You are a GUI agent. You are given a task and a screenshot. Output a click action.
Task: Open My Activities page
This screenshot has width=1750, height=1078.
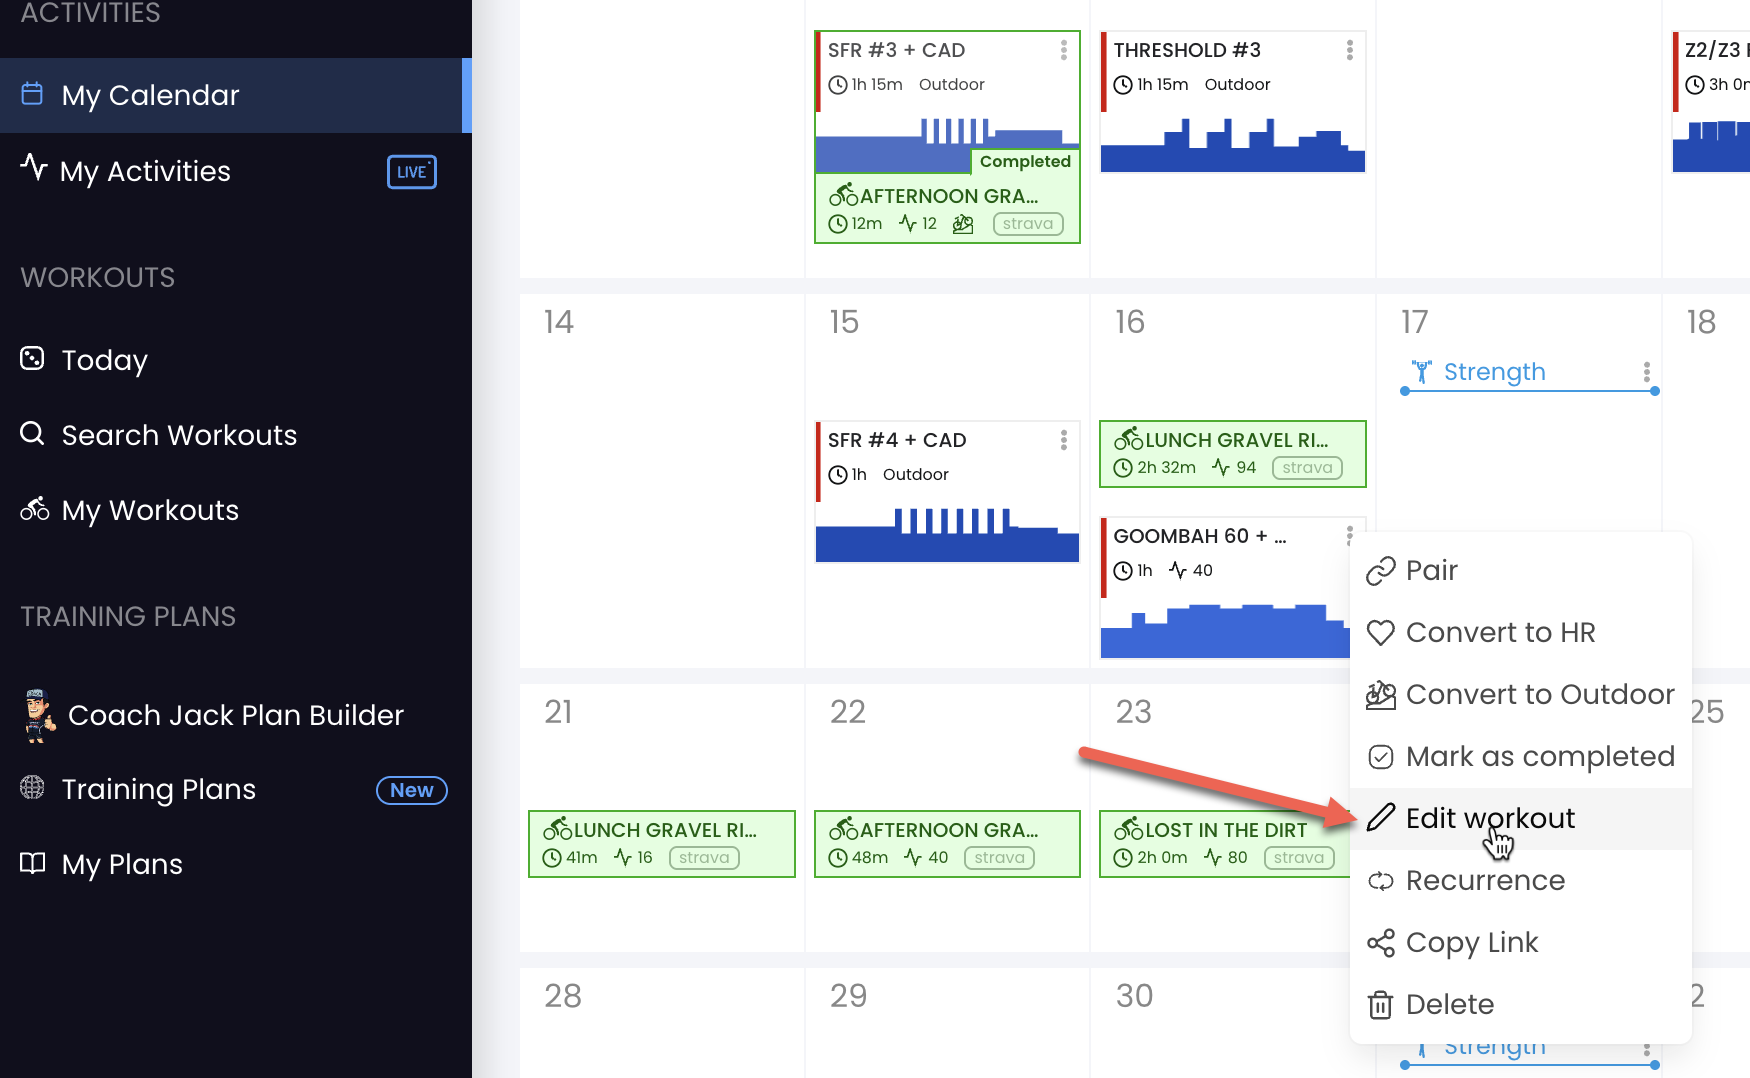[144, 171]
